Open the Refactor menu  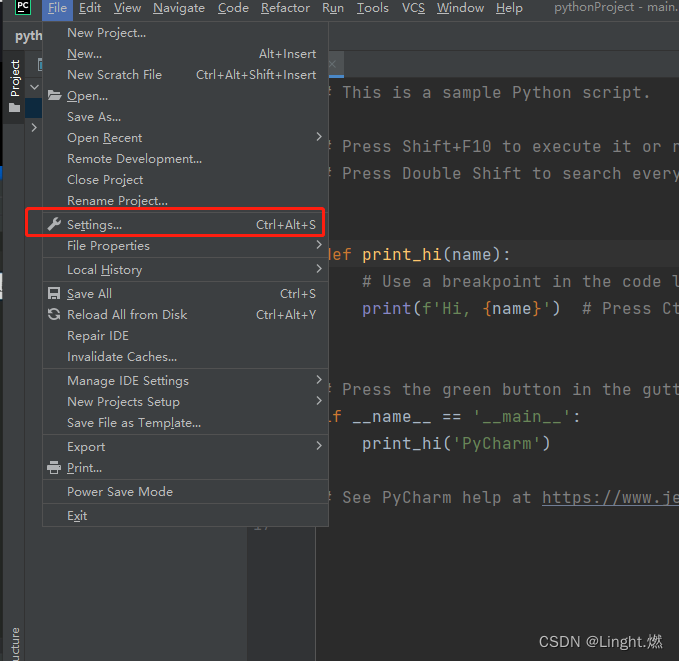(x=285, y=8)
